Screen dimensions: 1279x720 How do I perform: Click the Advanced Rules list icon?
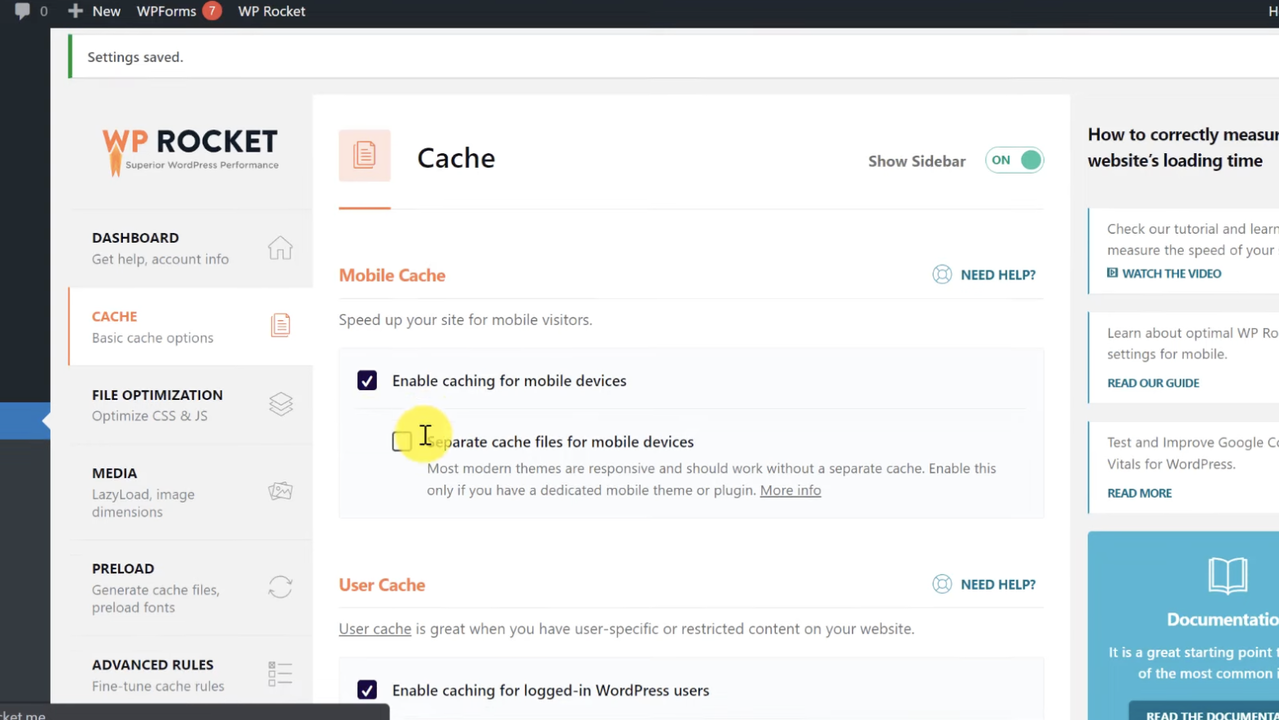tap(280, 674)
